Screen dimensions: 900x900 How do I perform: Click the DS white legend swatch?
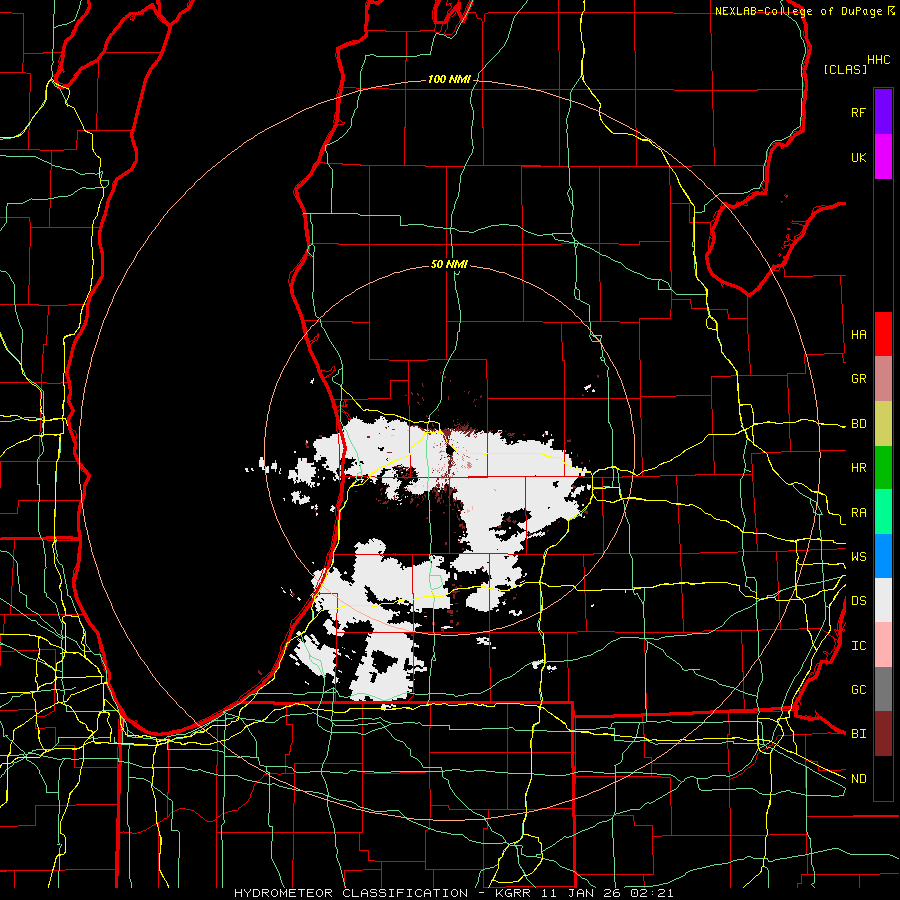(883, 600)
